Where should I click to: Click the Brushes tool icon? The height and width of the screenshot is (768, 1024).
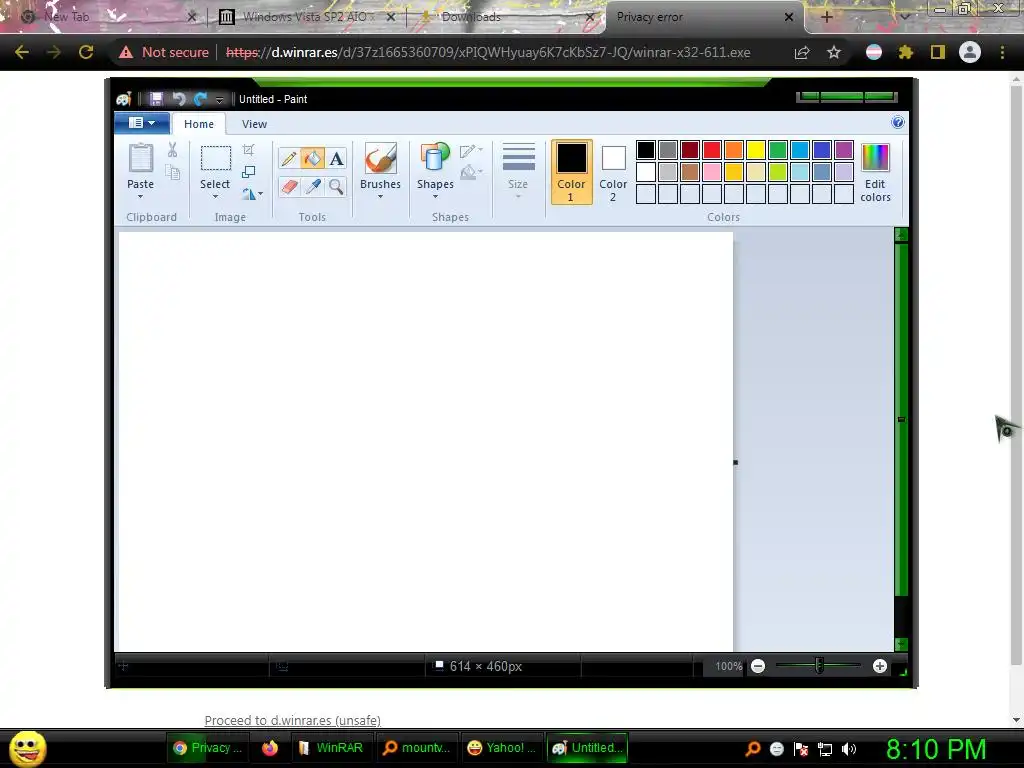(380, 157)
